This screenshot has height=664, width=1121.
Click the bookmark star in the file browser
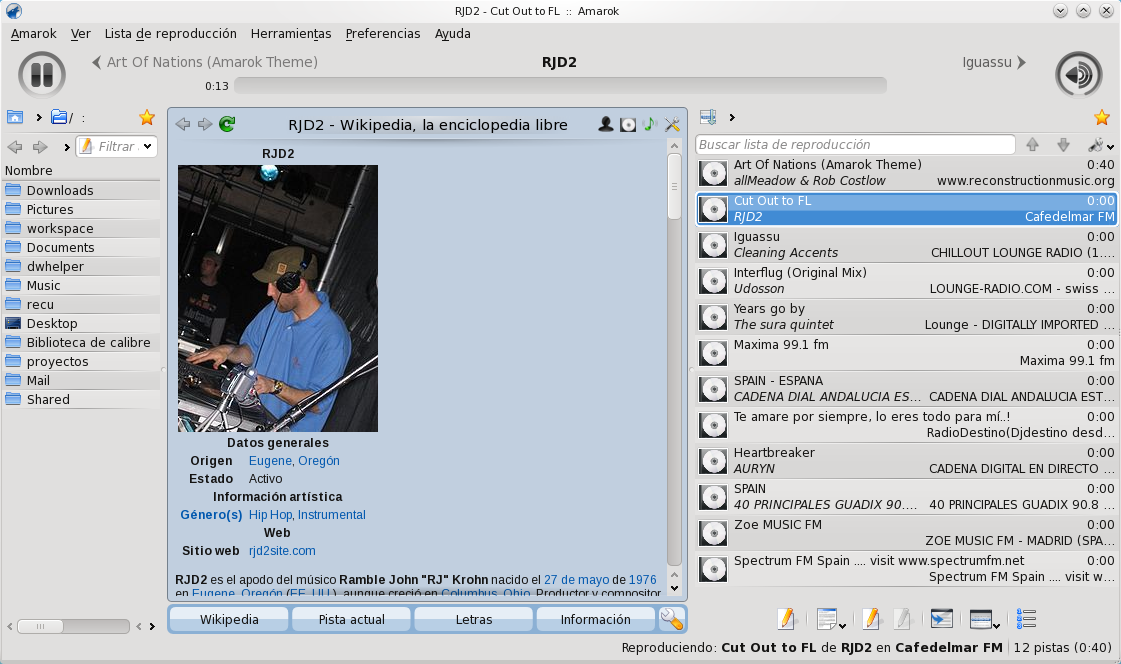[147, 117]
